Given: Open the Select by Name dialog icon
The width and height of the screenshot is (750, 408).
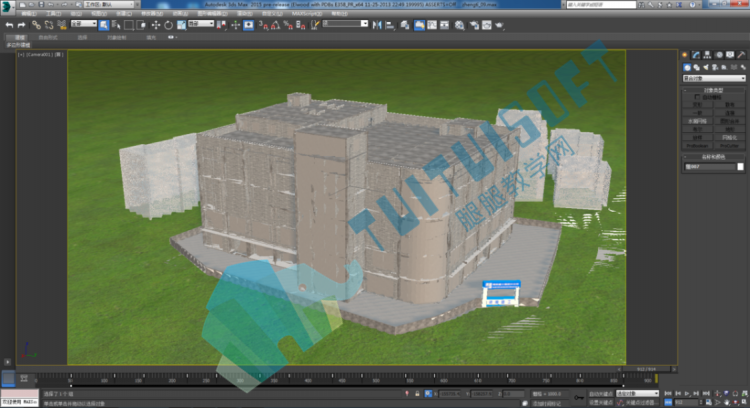Looking at the screenshot, I should (x=116, y=25).
